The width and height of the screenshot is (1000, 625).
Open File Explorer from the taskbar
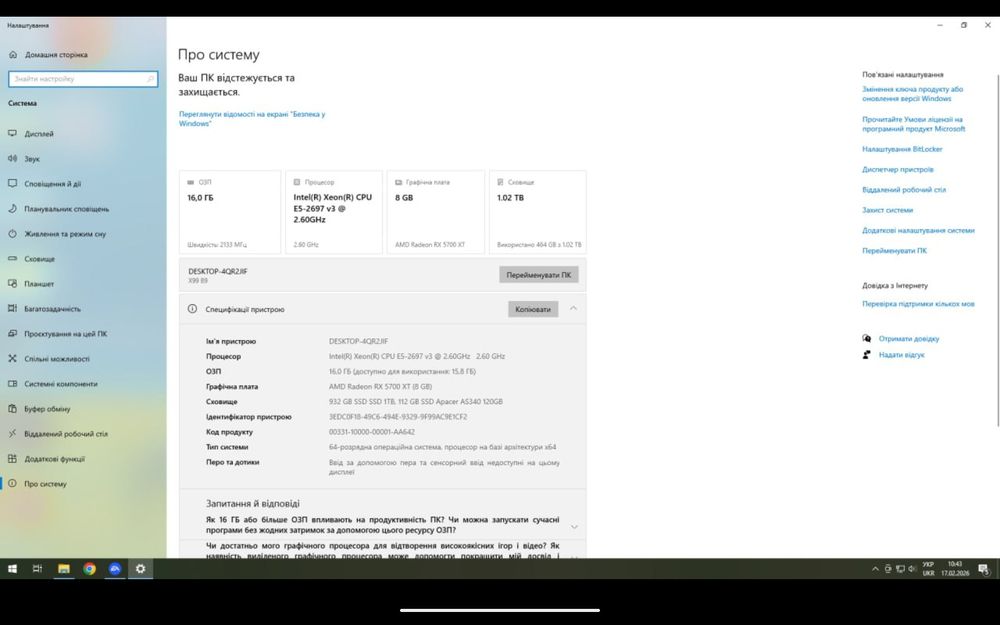pyautogui.click(x=64, y=569)
